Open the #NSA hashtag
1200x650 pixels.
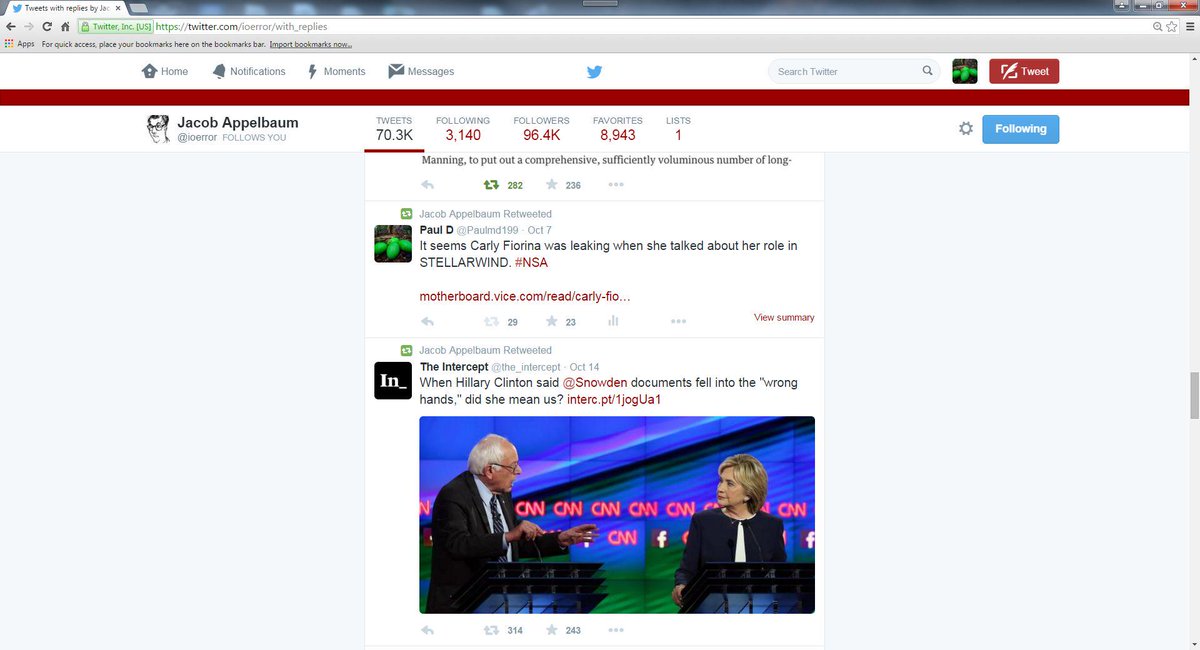(x=532, y=262)
